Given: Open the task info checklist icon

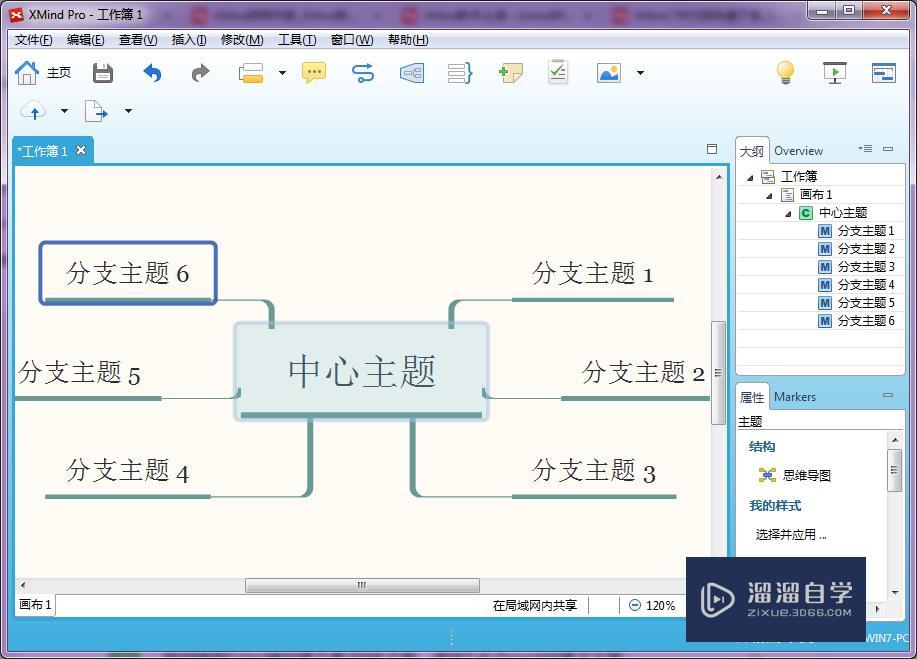Looking at the screenshot, I should (558, 72).
